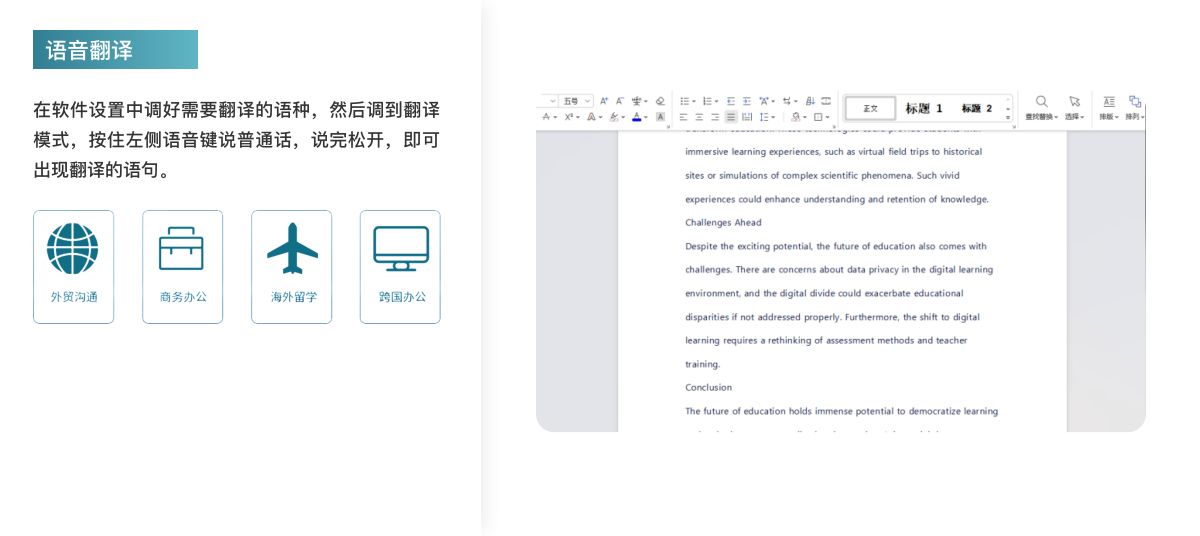Increase font size with A+ icon

(x=604, y=101)
